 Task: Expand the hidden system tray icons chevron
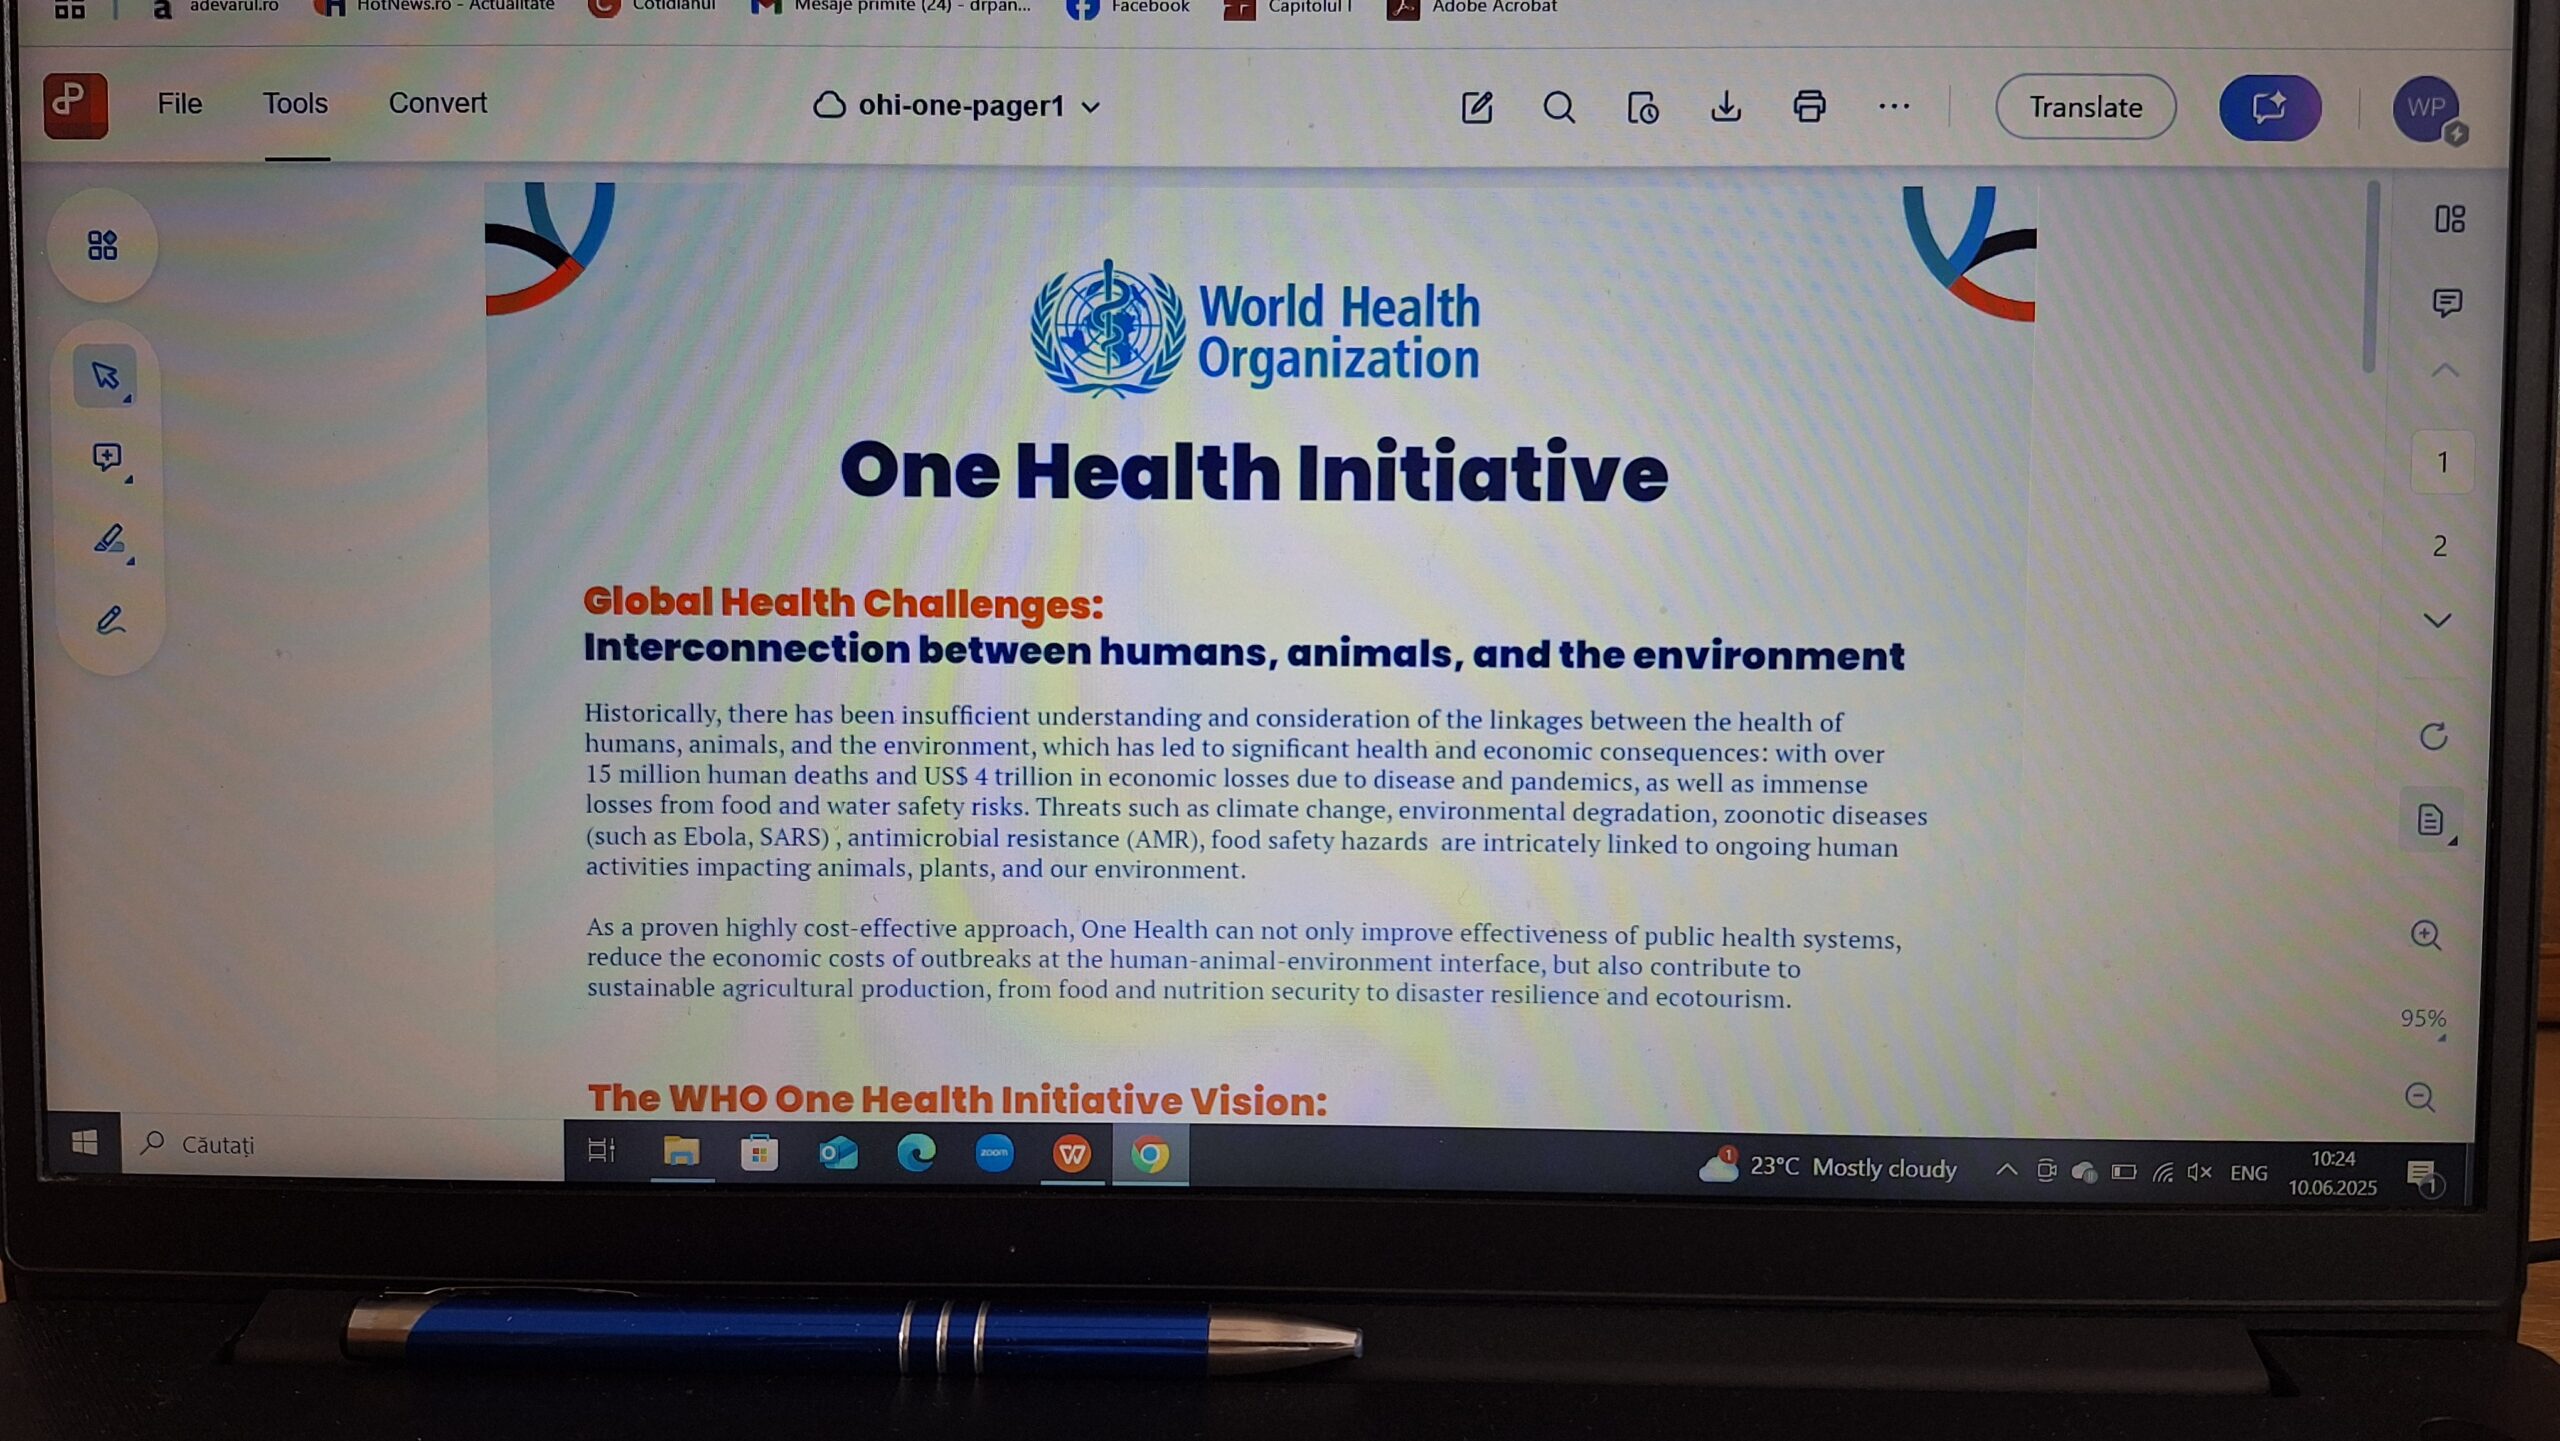[2005, 1170]
